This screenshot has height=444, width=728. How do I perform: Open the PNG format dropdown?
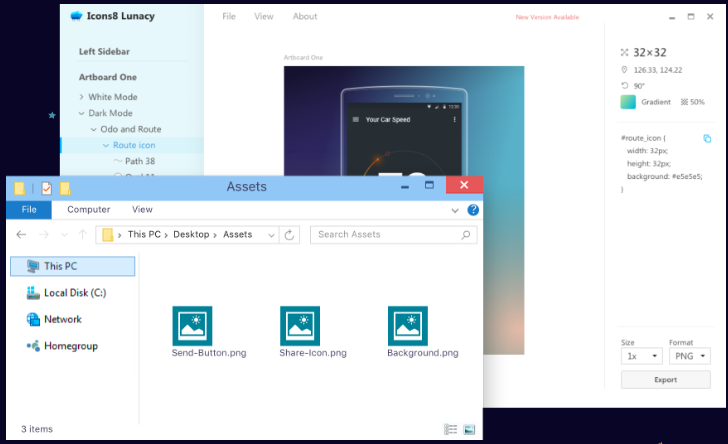click(690, 356)
